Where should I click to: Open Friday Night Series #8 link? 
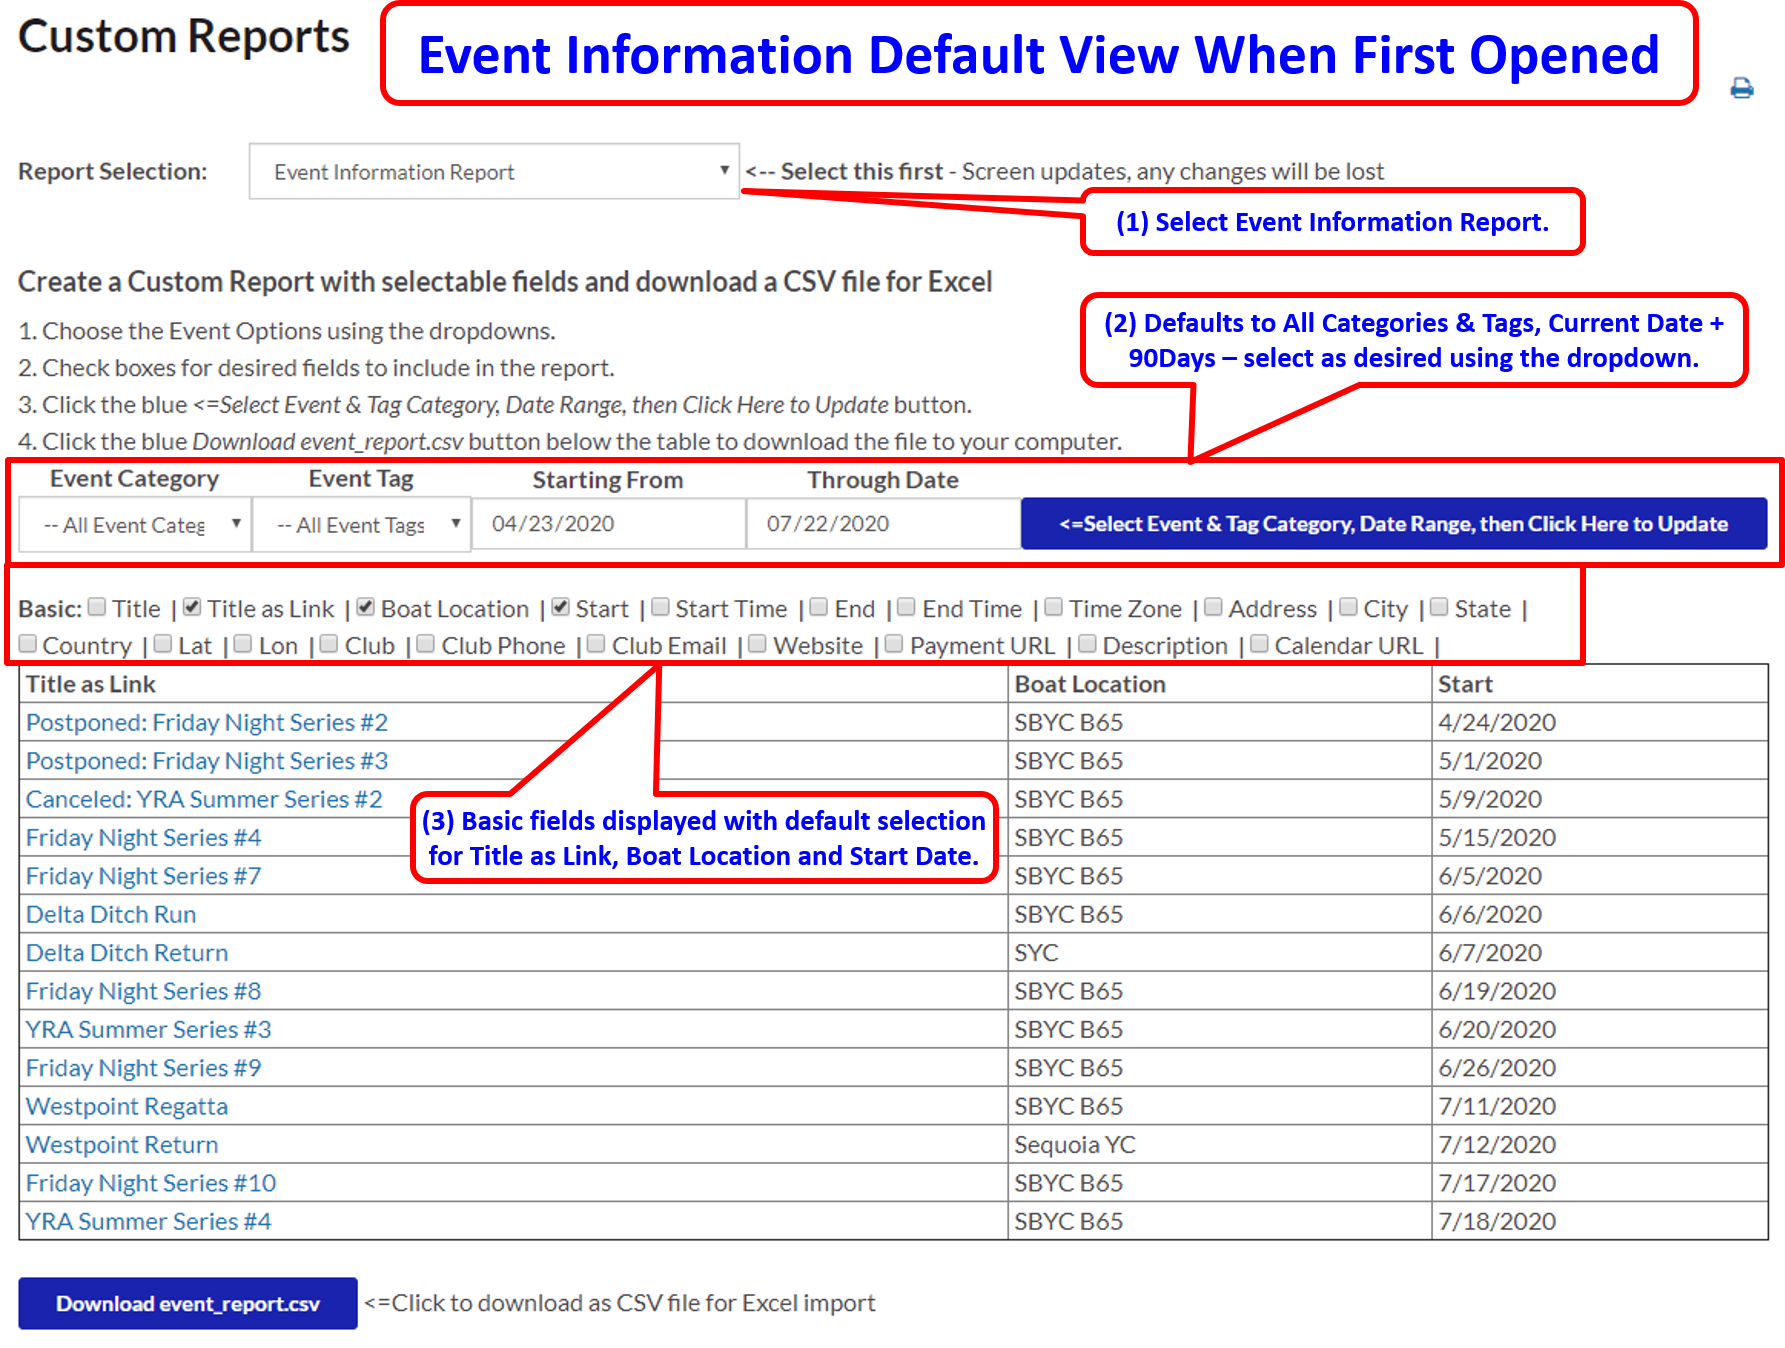144,991
